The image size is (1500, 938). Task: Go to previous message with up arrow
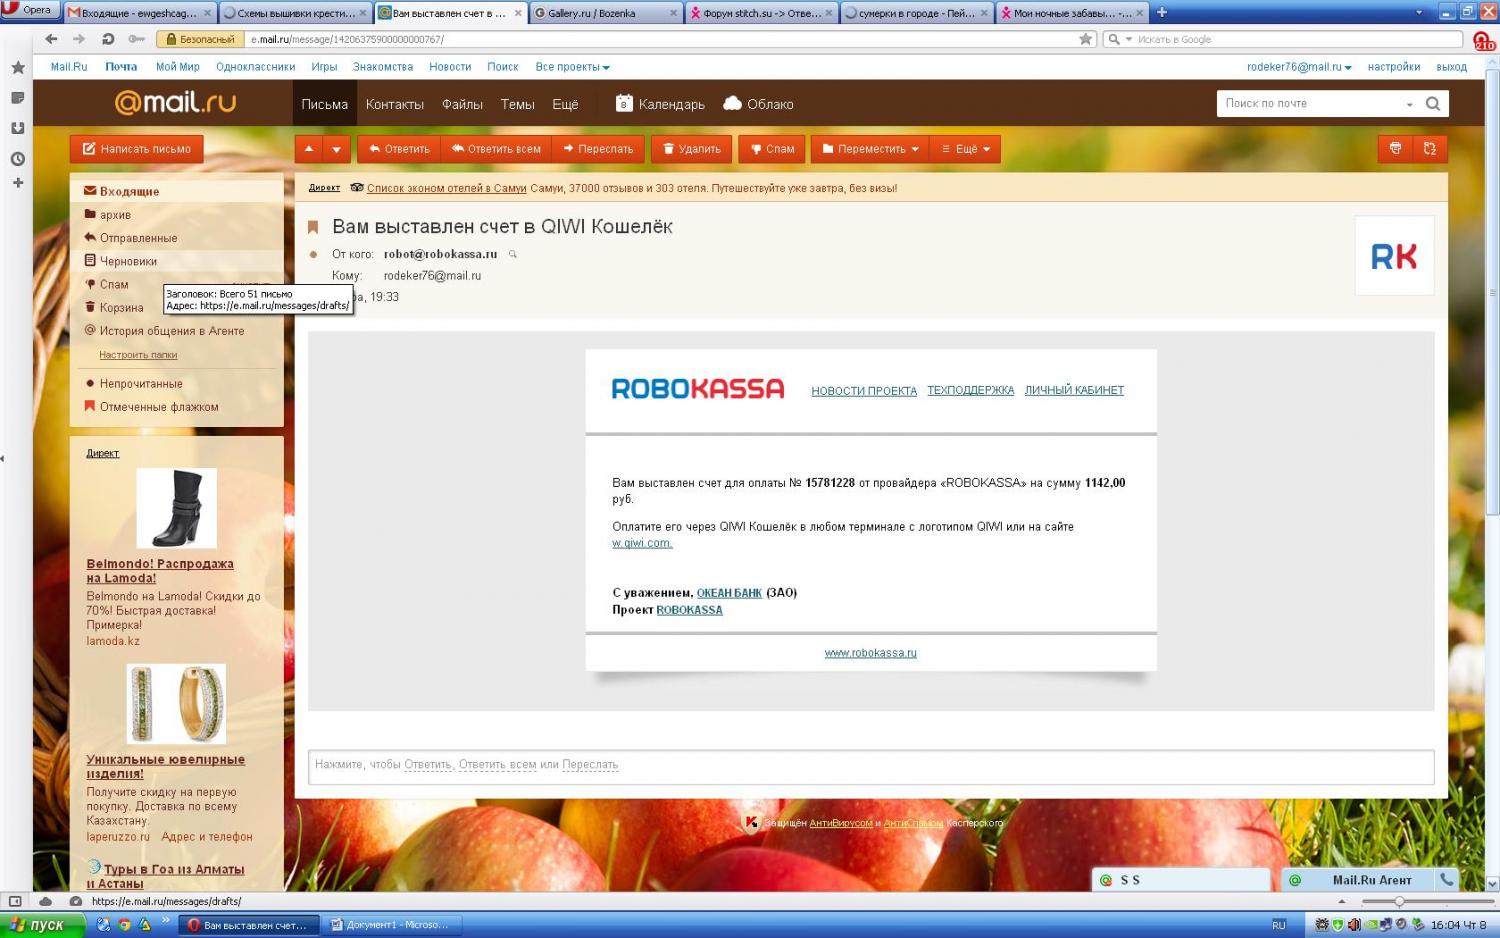(x=309, y=149)
